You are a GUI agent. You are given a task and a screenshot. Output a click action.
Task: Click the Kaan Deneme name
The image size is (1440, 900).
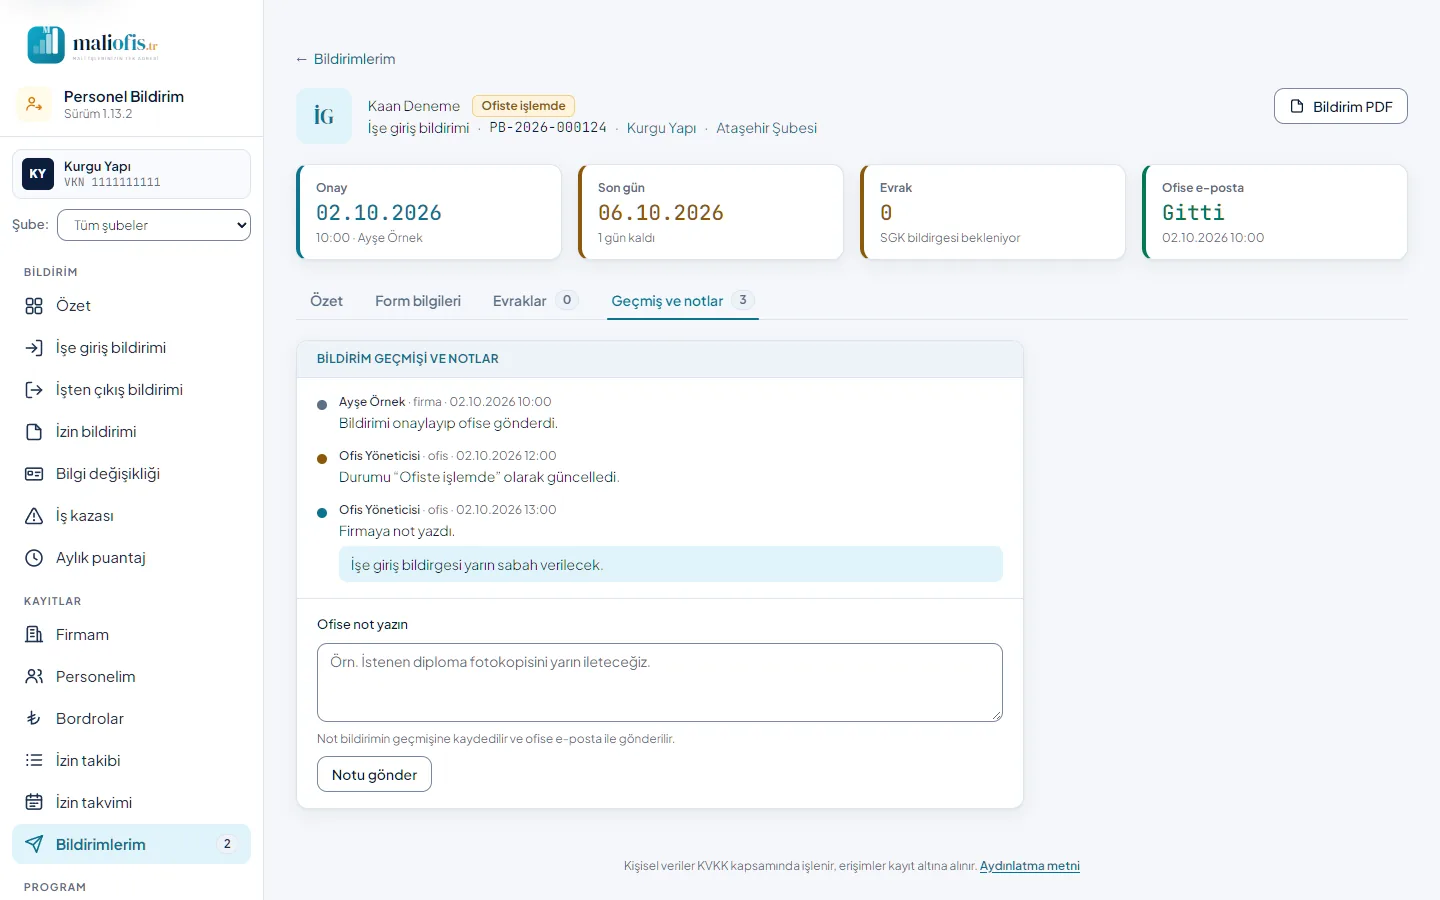click(414, 106)
